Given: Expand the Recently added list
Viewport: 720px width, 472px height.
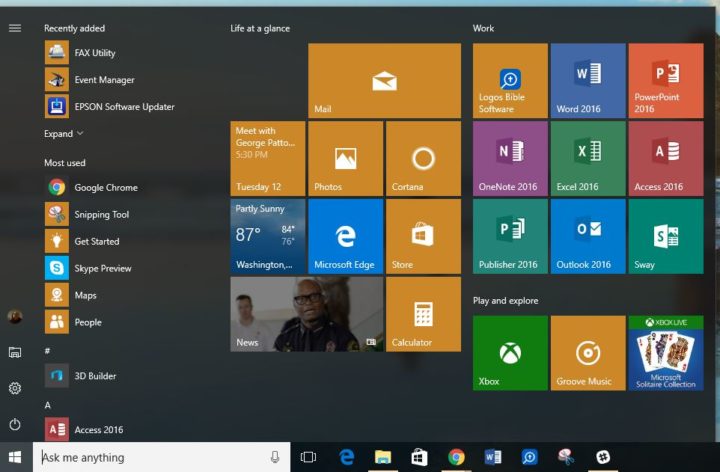Looking at the screenshot, I should pos(63,134).
